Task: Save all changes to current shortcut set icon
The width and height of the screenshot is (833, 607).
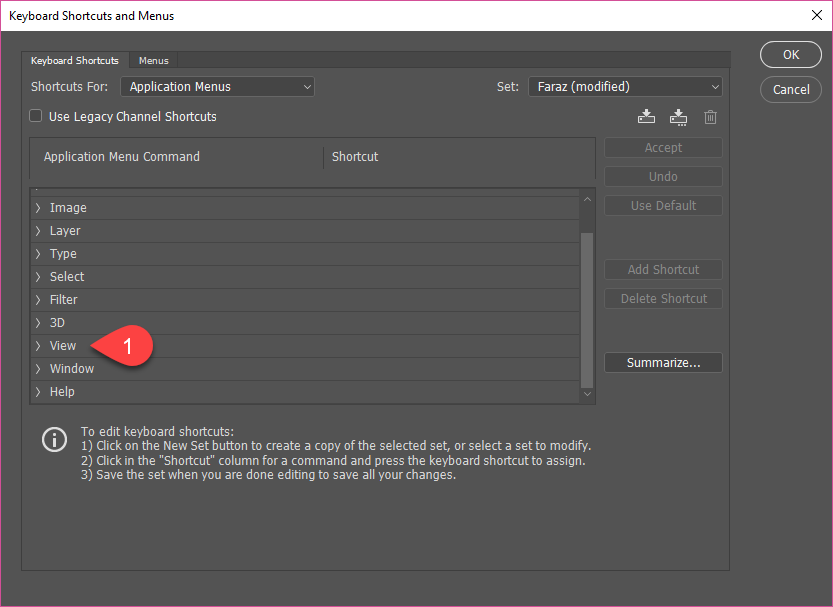Action: pyautogui.click(x=646, y=116)
